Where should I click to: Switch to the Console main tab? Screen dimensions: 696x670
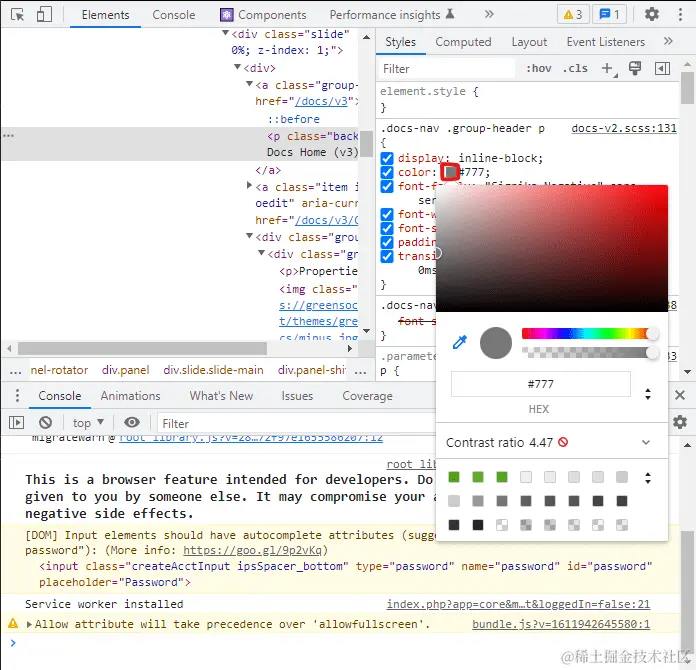pyautogui.click(x=174, y=15)
